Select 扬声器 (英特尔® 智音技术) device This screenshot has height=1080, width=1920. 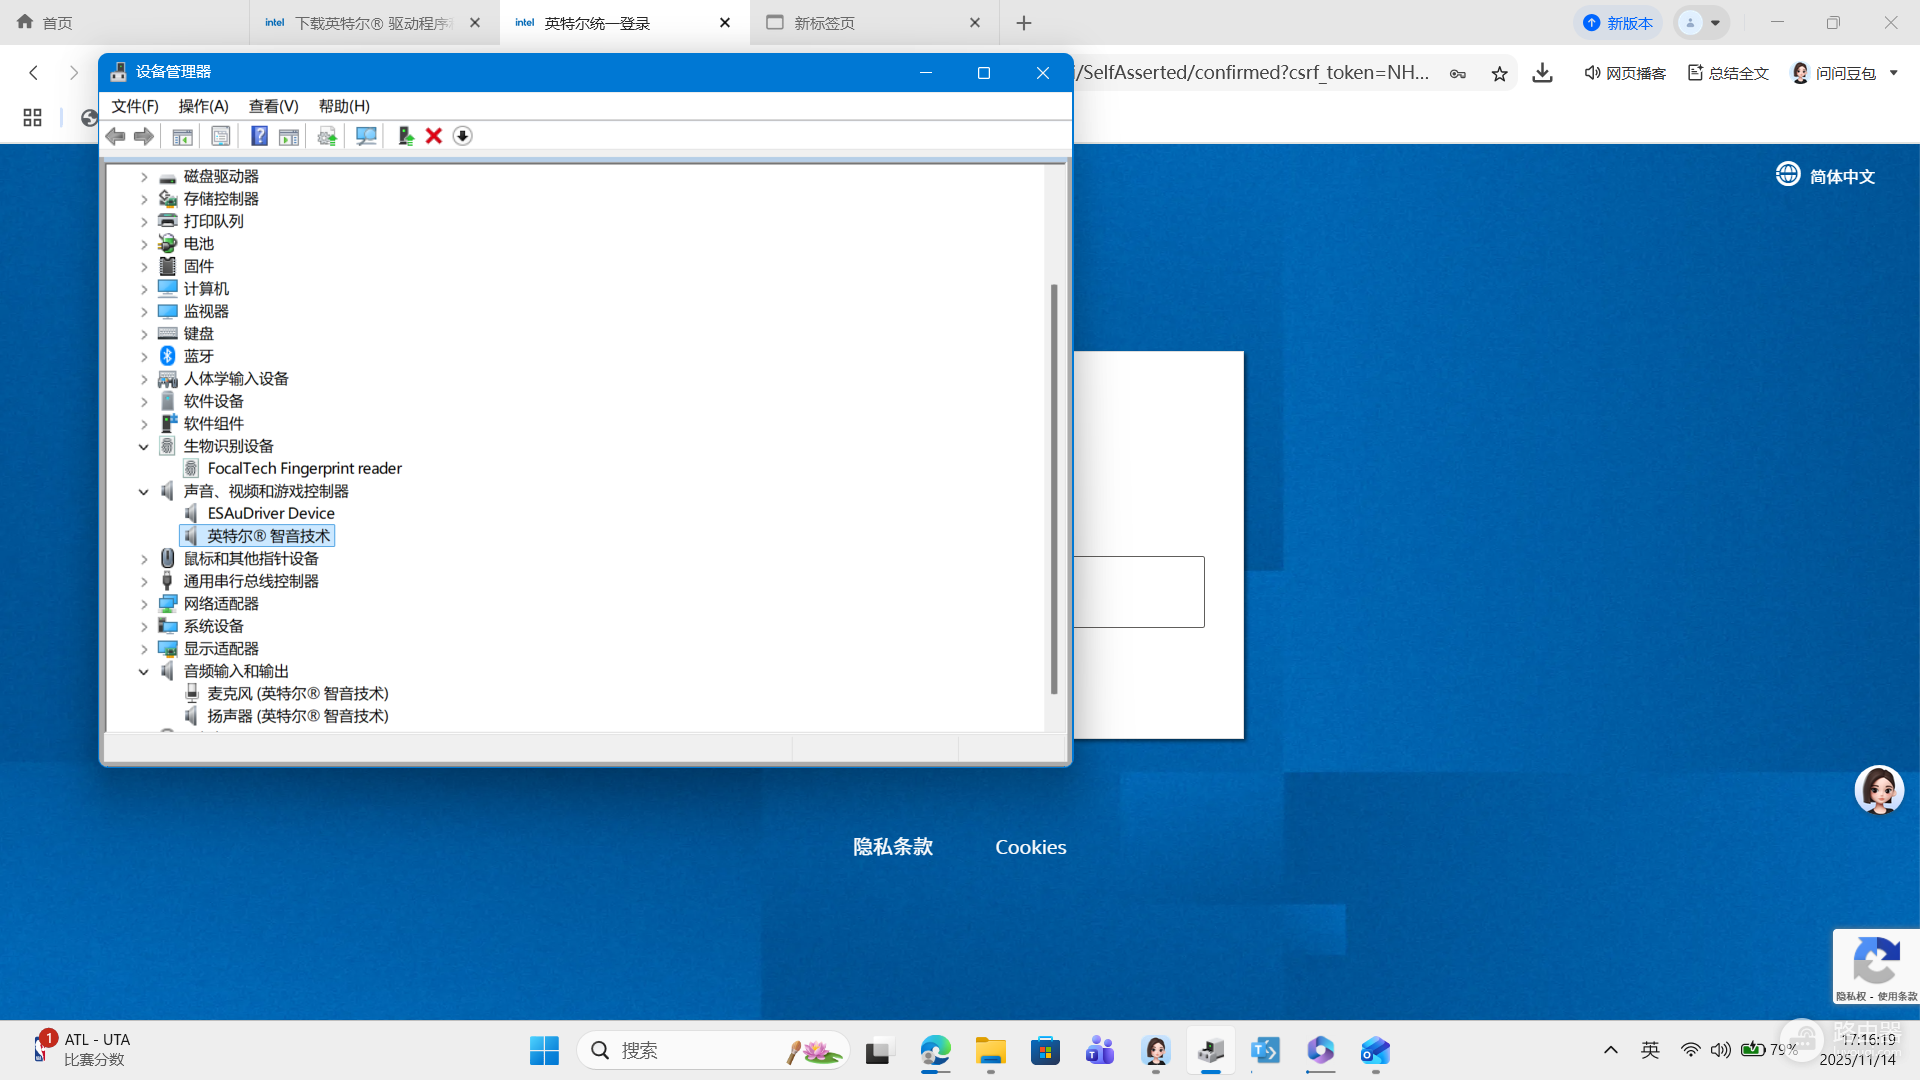[298, 716]
